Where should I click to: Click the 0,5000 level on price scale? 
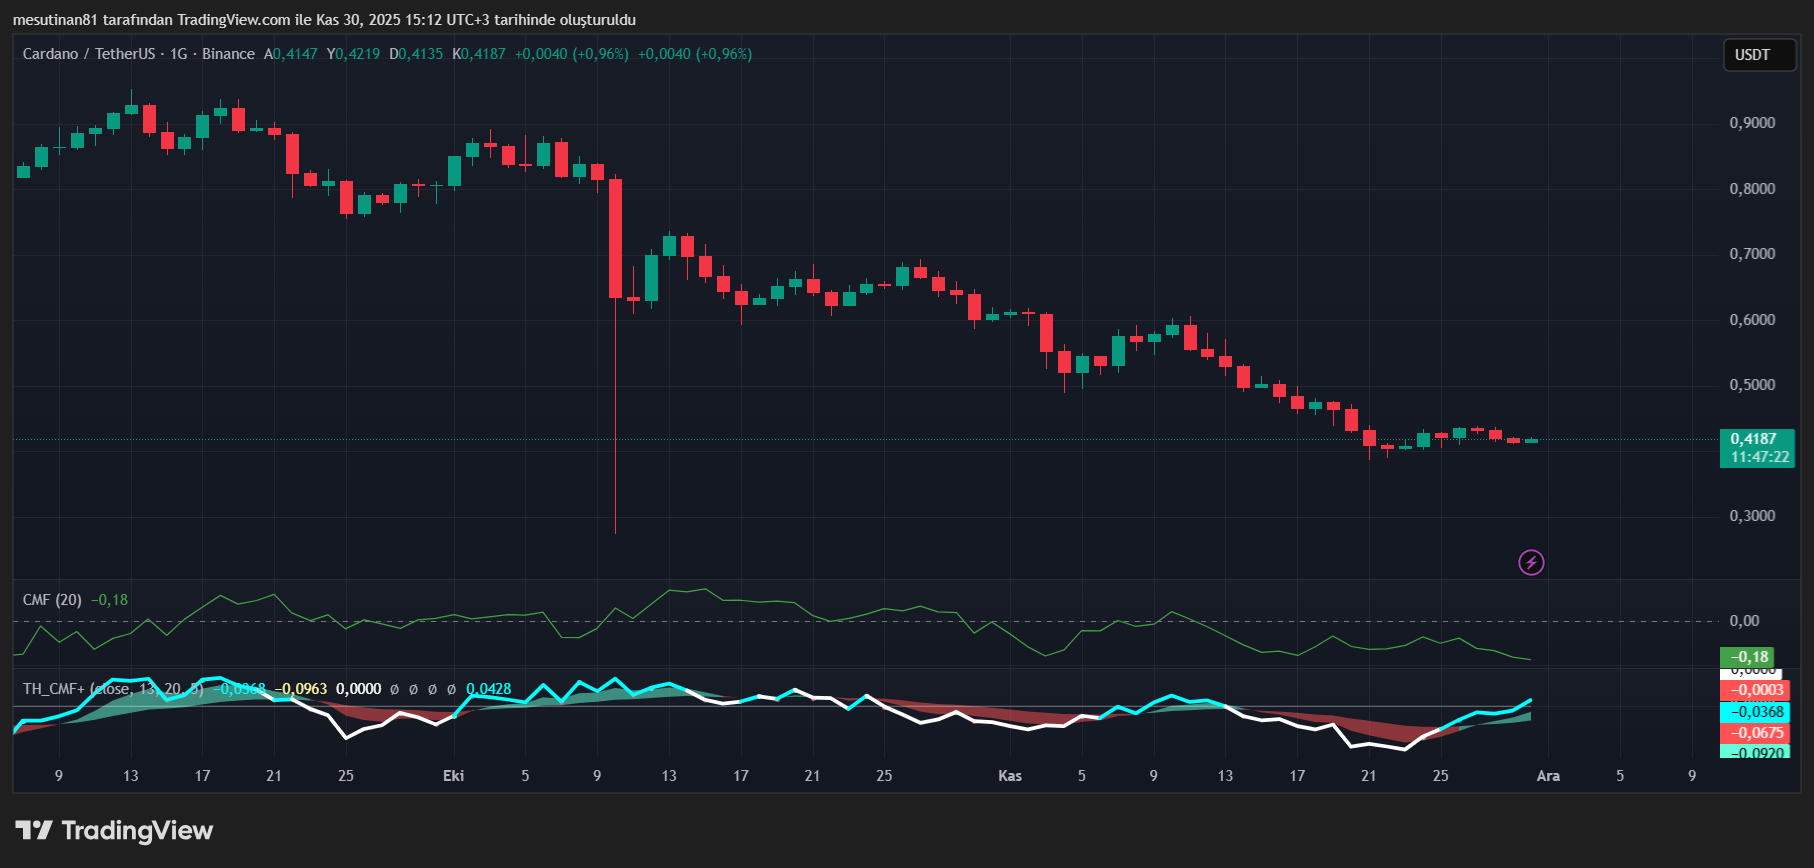(1752, 385)
